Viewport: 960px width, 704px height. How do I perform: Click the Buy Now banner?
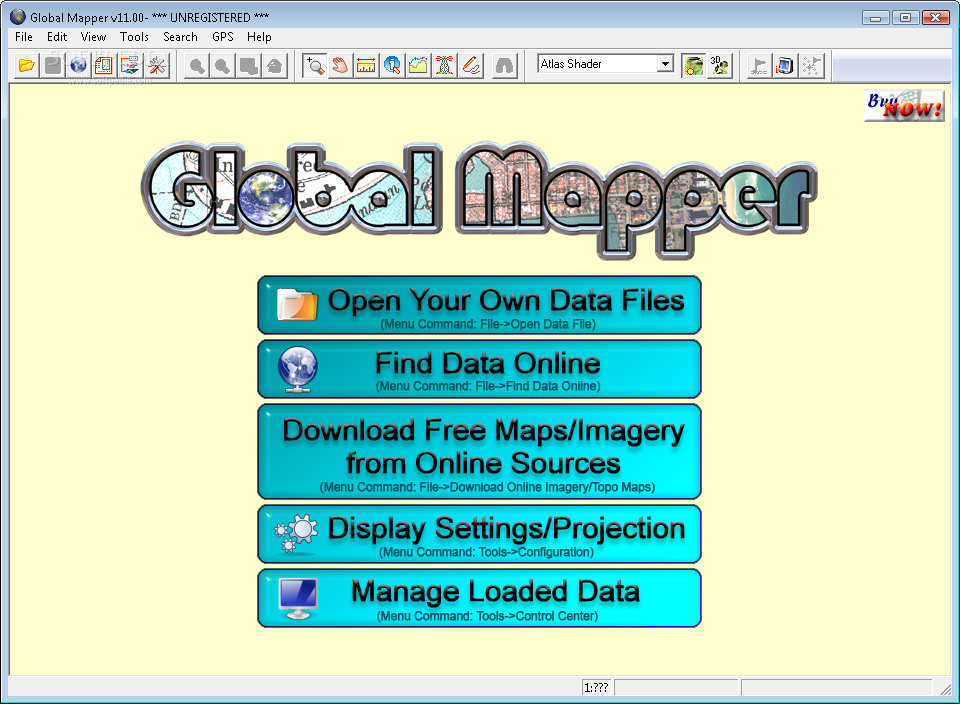904,106
